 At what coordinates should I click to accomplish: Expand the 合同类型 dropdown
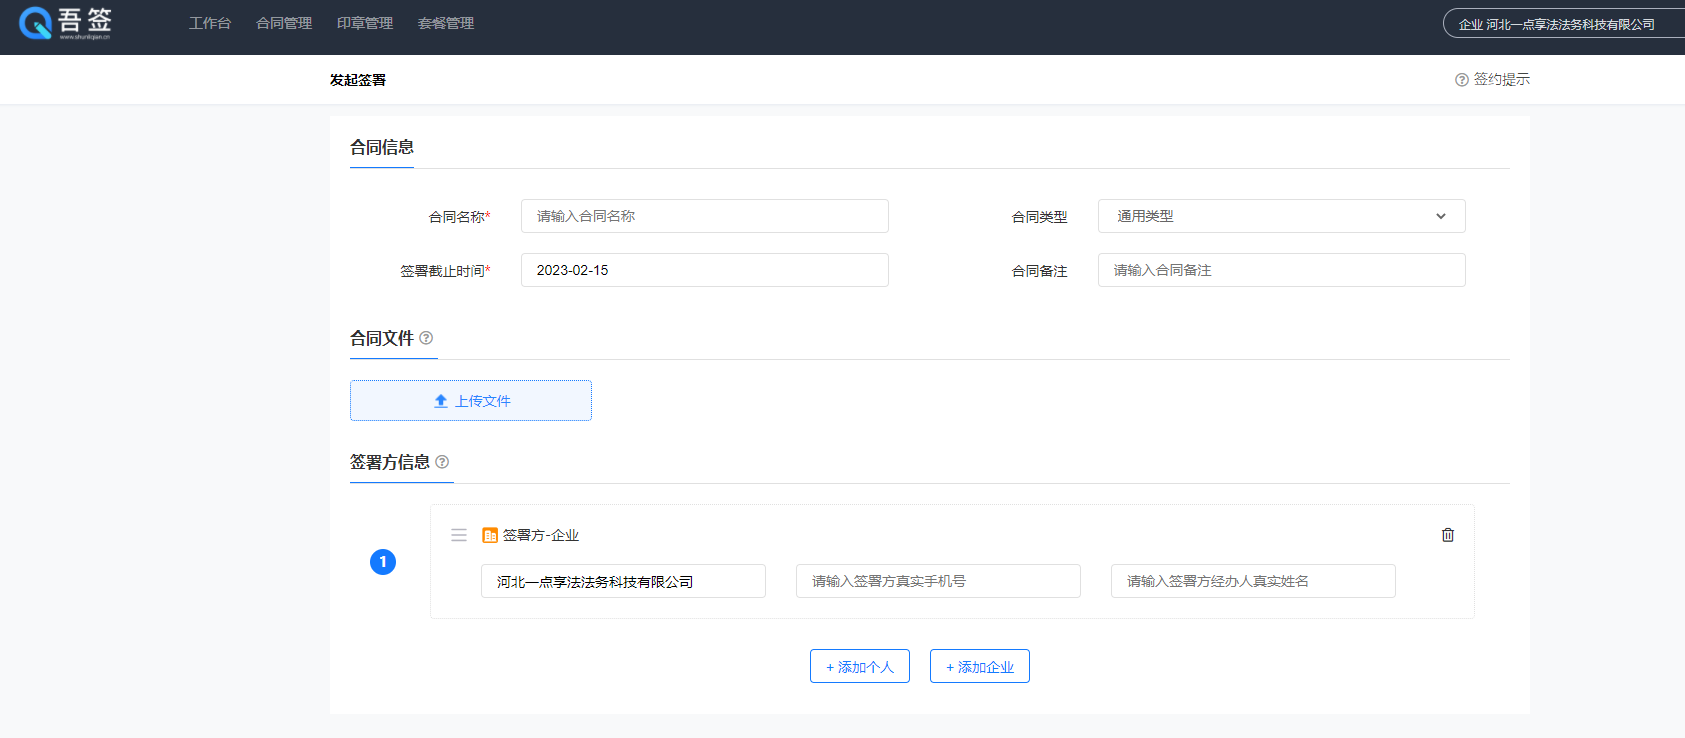(x=1281, y=216)
